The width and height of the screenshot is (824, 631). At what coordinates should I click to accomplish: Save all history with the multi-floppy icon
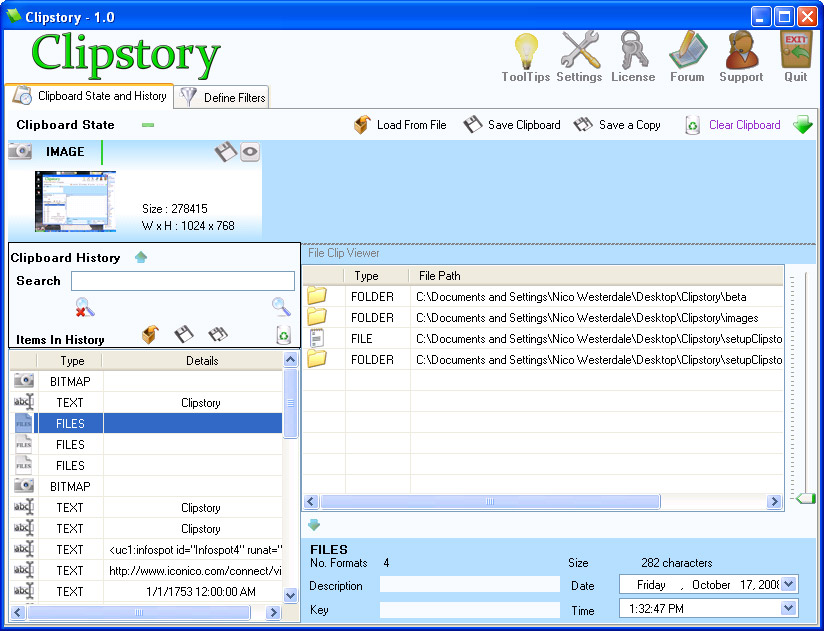click(x=218, y=335)
